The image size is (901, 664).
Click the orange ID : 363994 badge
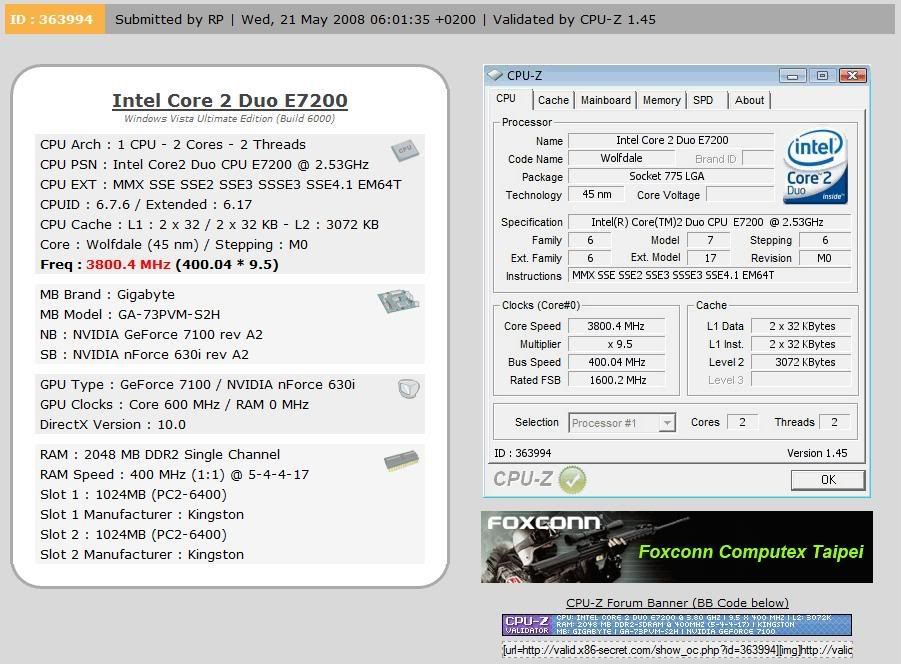pos(53,19)
